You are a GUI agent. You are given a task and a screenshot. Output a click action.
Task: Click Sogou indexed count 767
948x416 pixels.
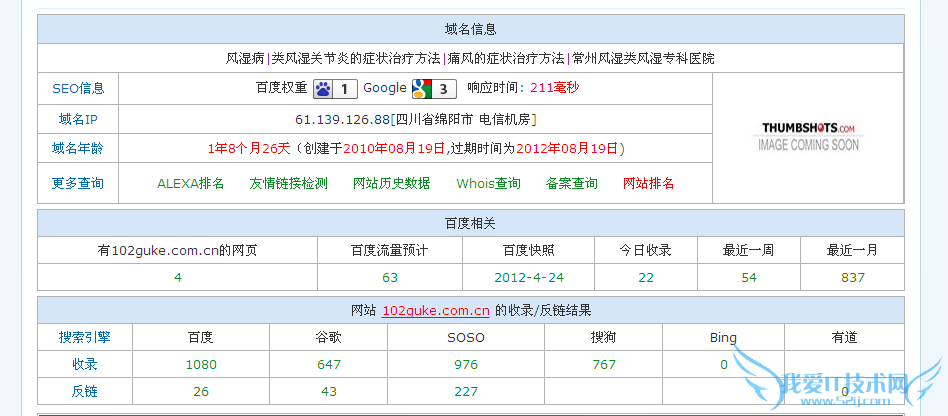[604, 365]
